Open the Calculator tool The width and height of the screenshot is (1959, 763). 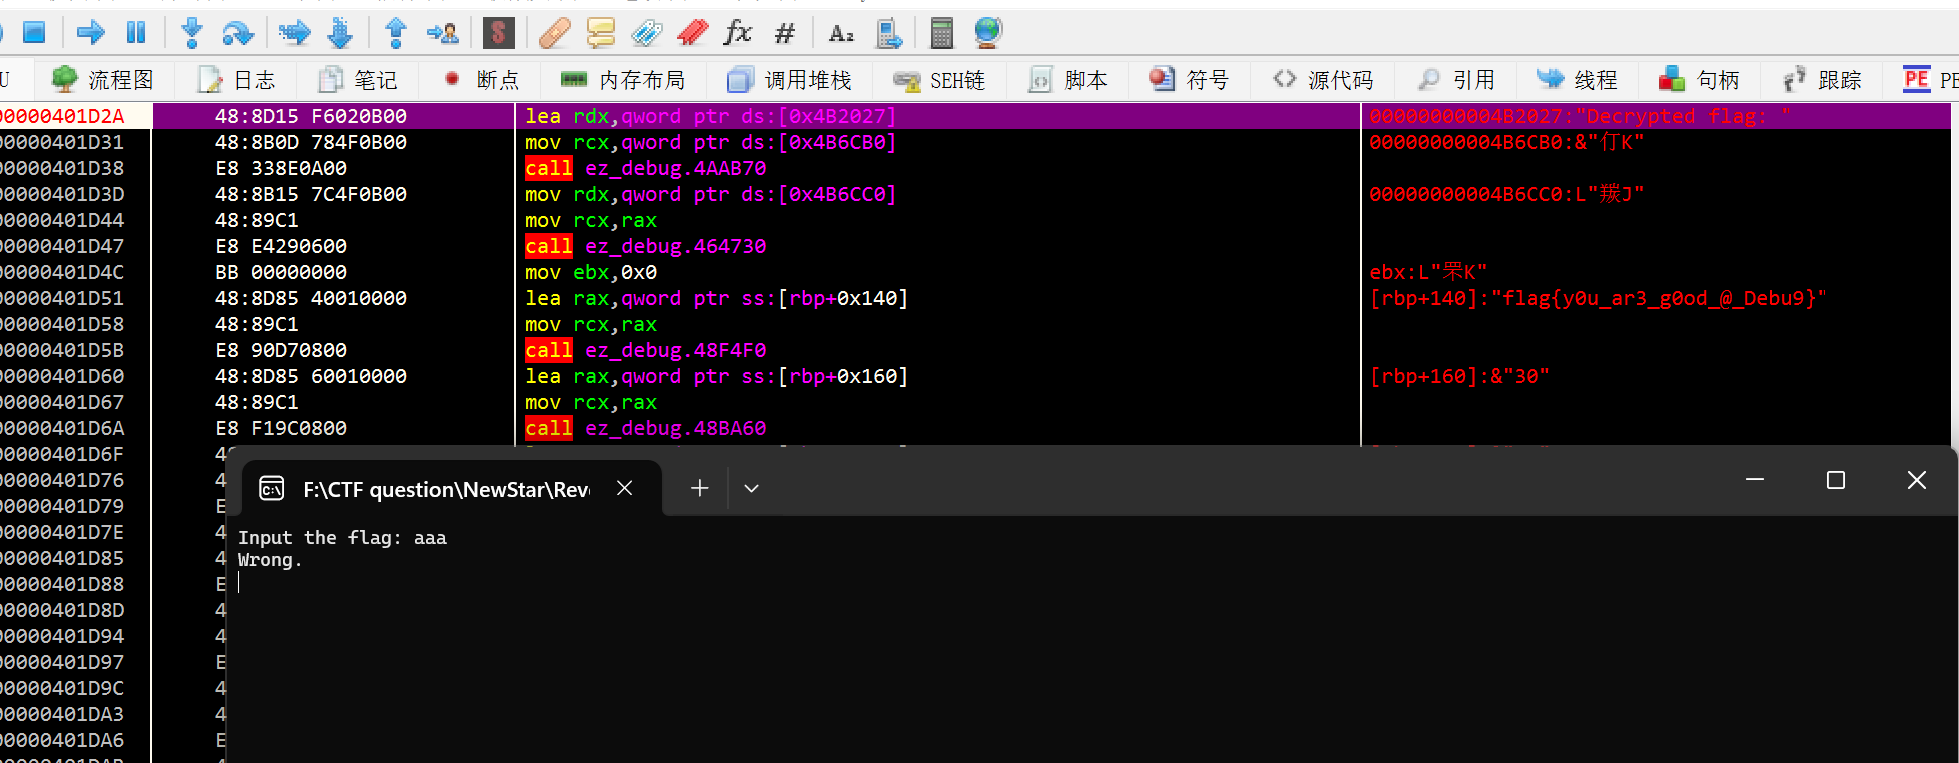pyautogui.click(x=941, y=33)
